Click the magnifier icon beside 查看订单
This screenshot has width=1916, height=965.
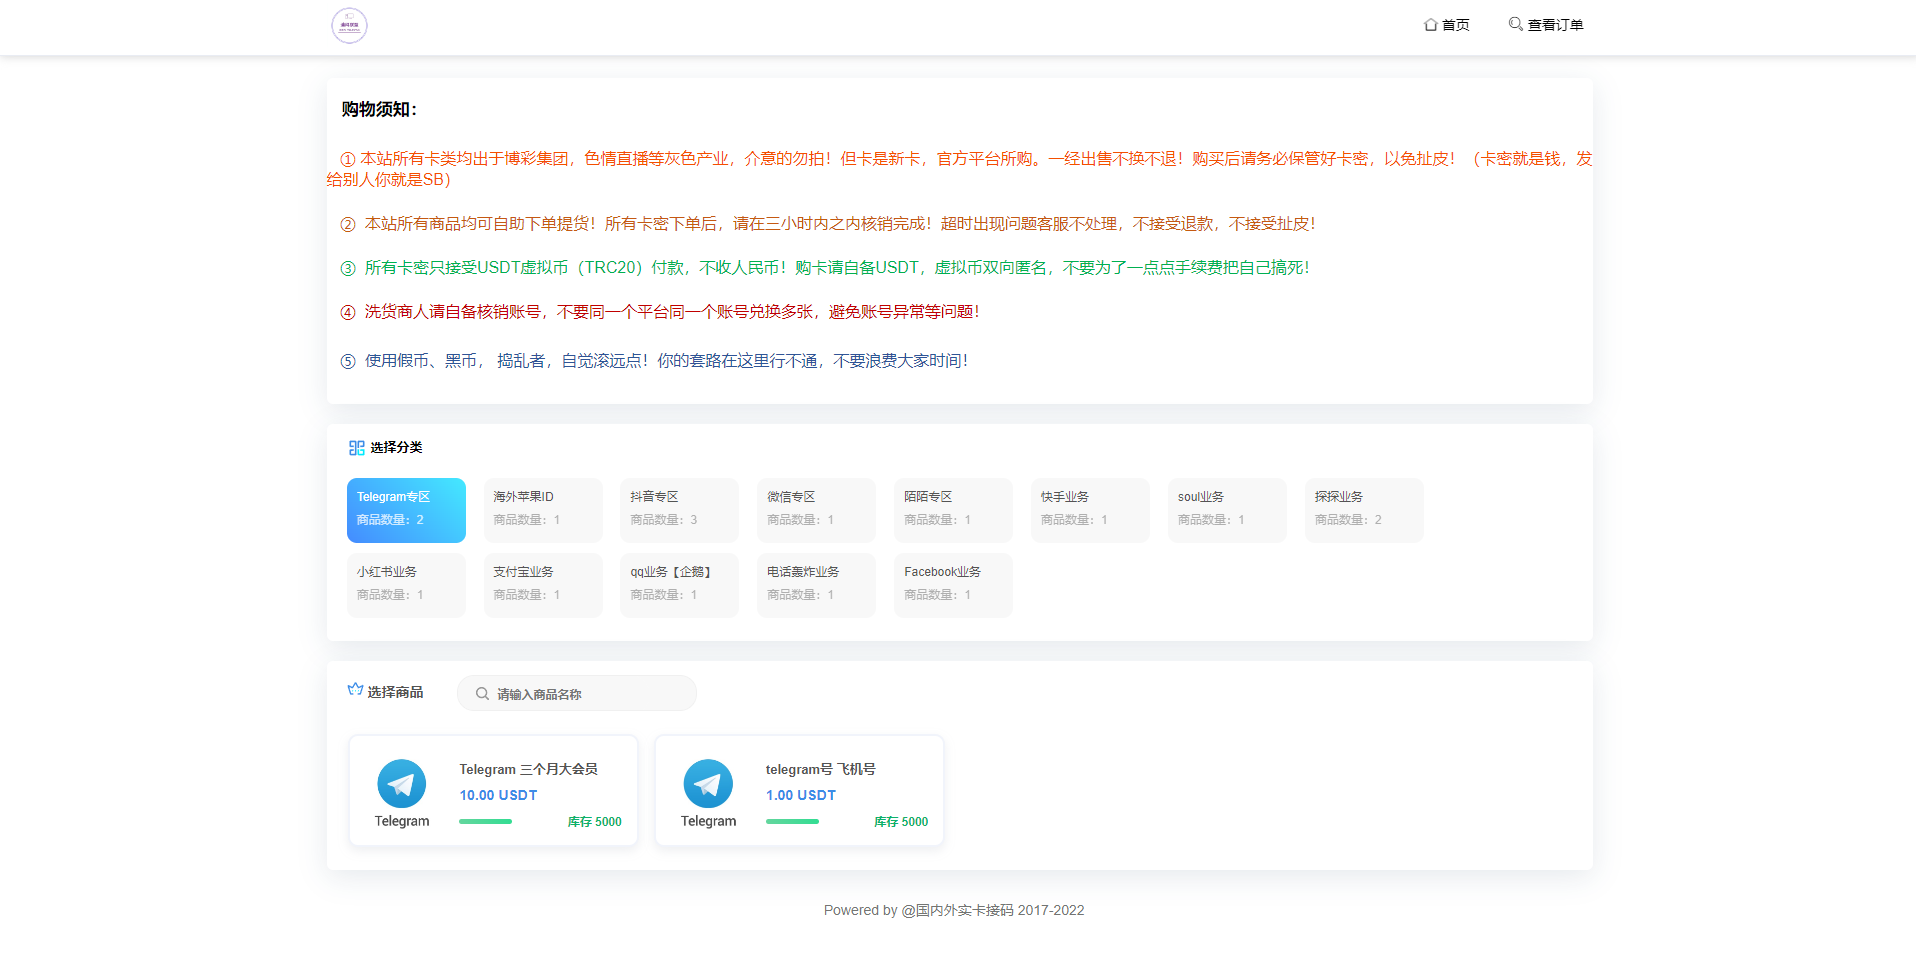[1515, 24]
